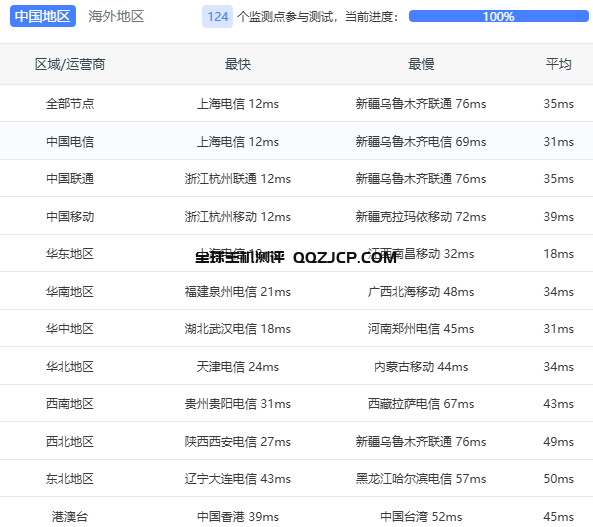
Task: Click the 区域/运营商 column header
Action: (x=70, y=64)
